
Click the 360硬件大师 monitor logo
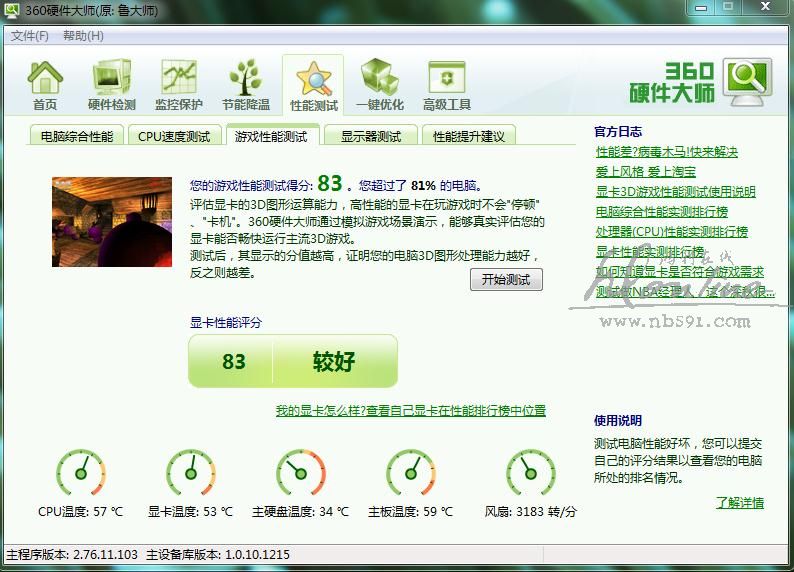tap(747, 81)
